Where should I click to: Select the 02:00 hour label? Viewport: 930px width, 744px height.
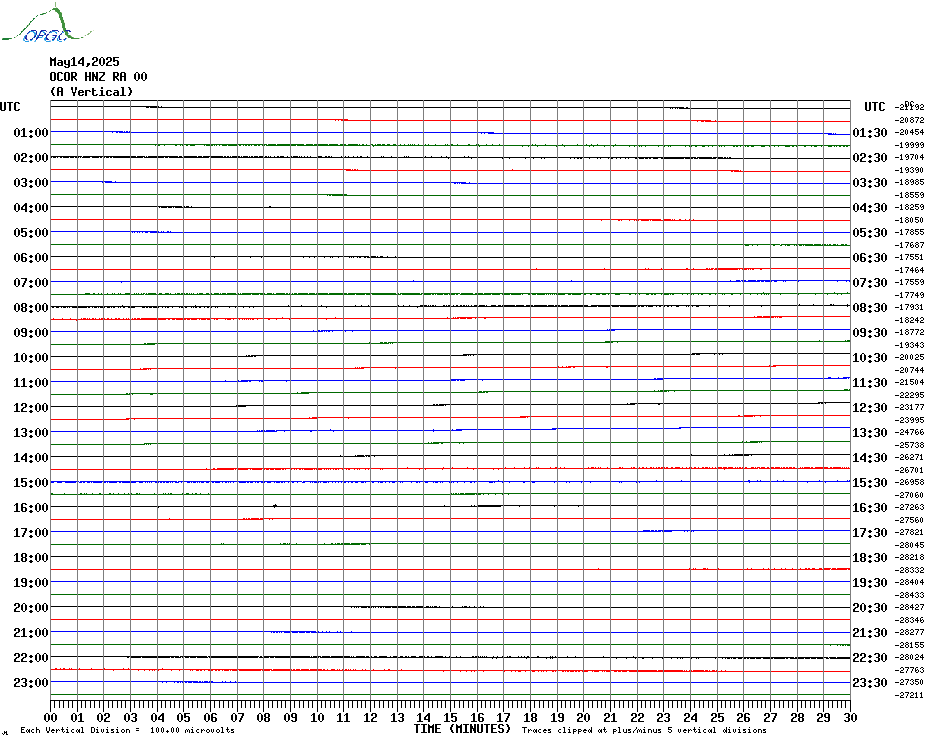tap(31, 157)
